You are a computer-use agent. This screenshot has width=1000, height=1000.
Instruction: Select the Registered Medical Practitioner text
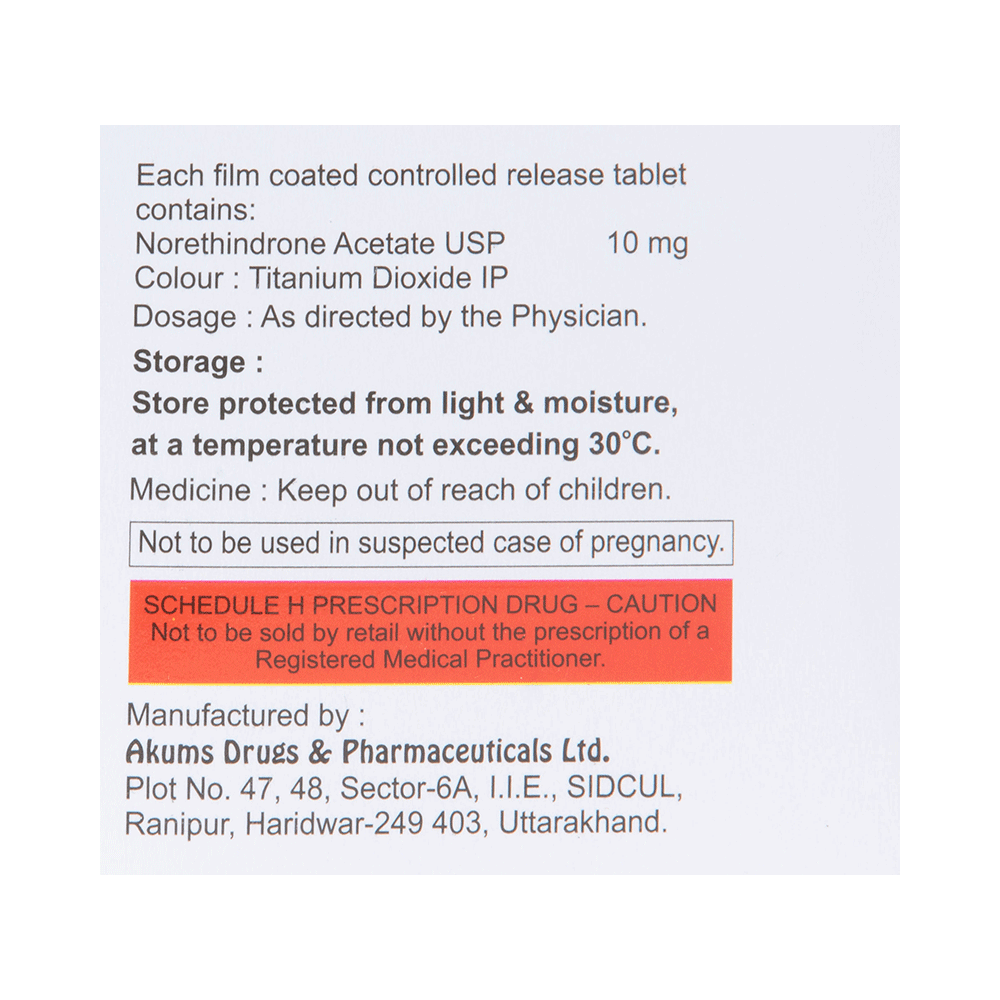(430, 659)
